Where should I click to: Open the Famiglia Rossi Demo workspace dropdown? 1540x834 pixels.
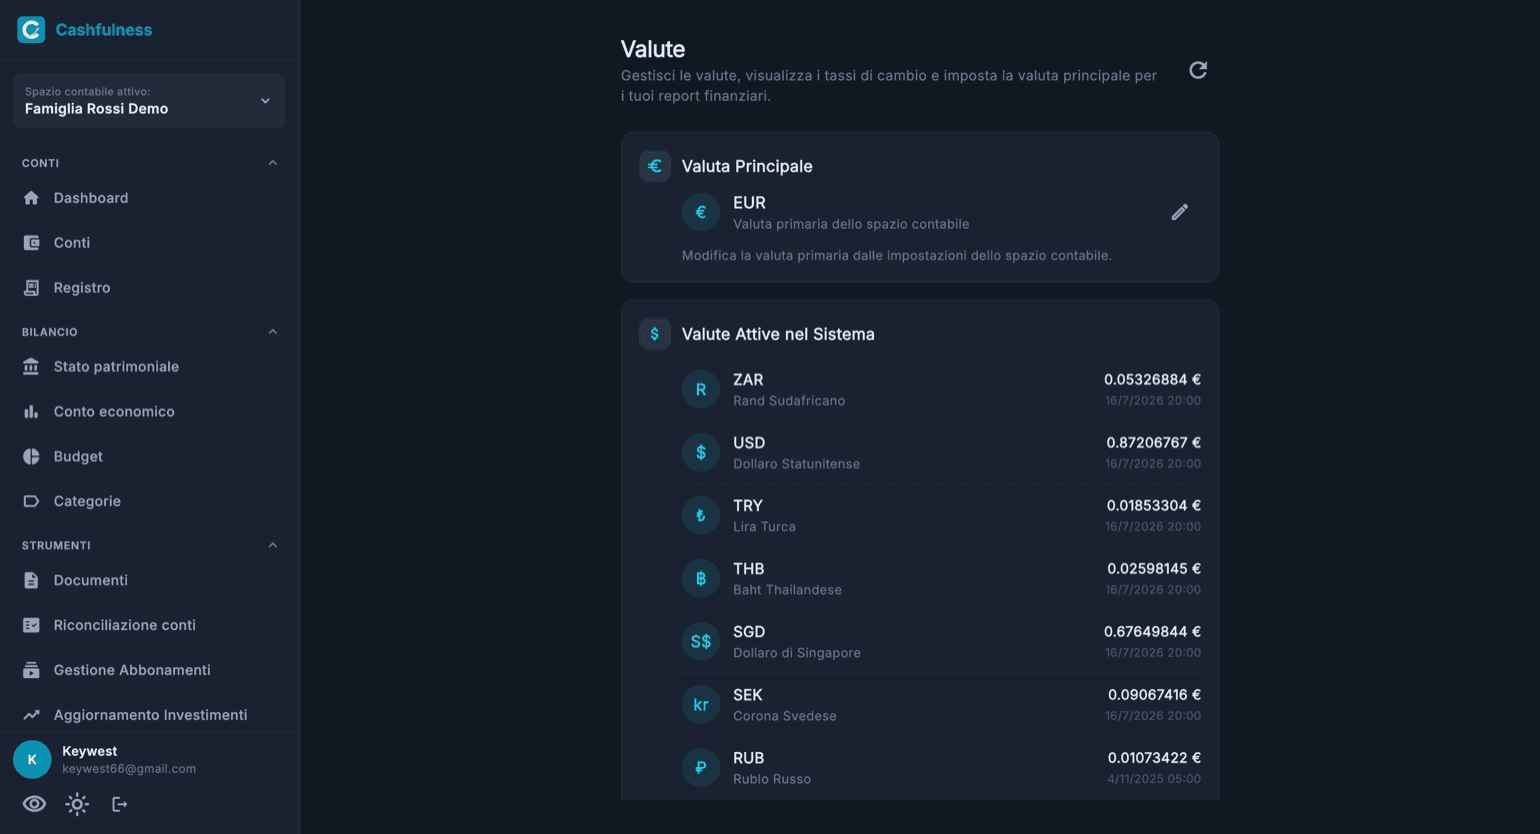click(x=149, y=101)
